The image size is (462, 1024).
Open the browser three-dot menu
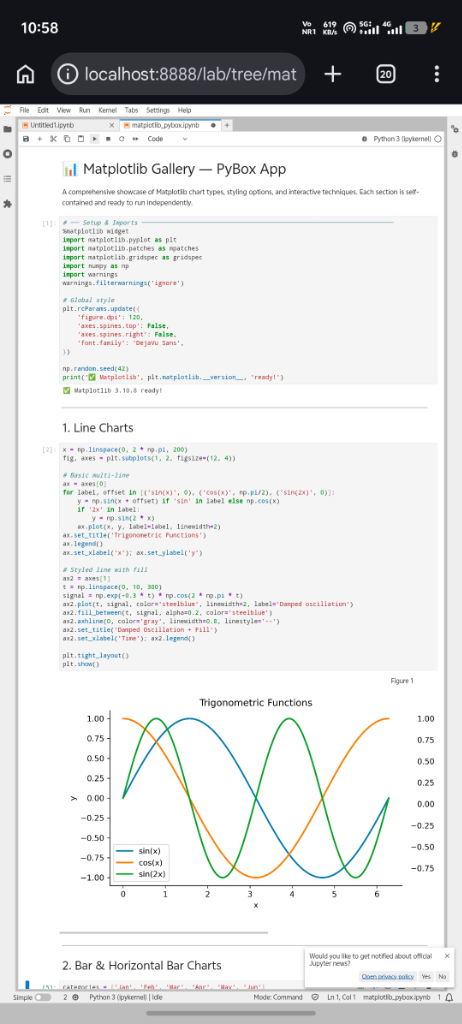tap(437, 74)
